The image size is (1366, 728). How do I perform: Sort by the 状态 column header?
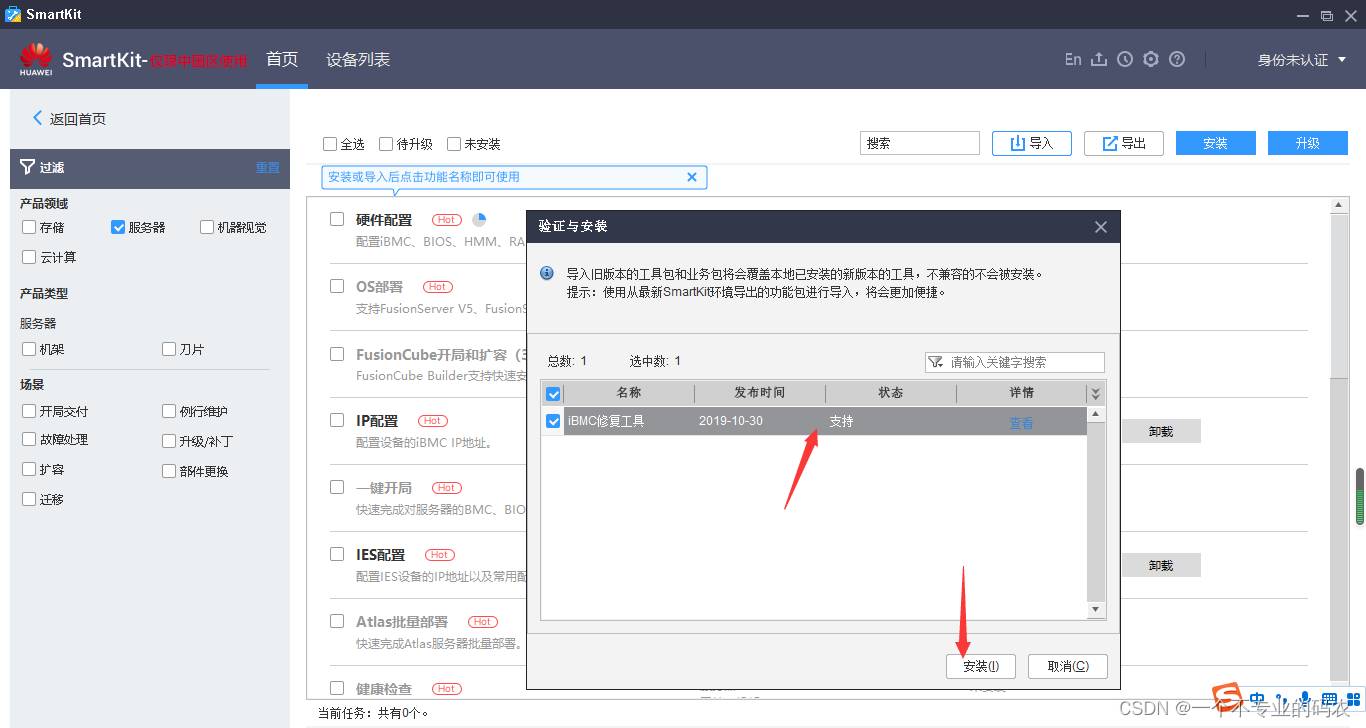click(x=891, y=393)
